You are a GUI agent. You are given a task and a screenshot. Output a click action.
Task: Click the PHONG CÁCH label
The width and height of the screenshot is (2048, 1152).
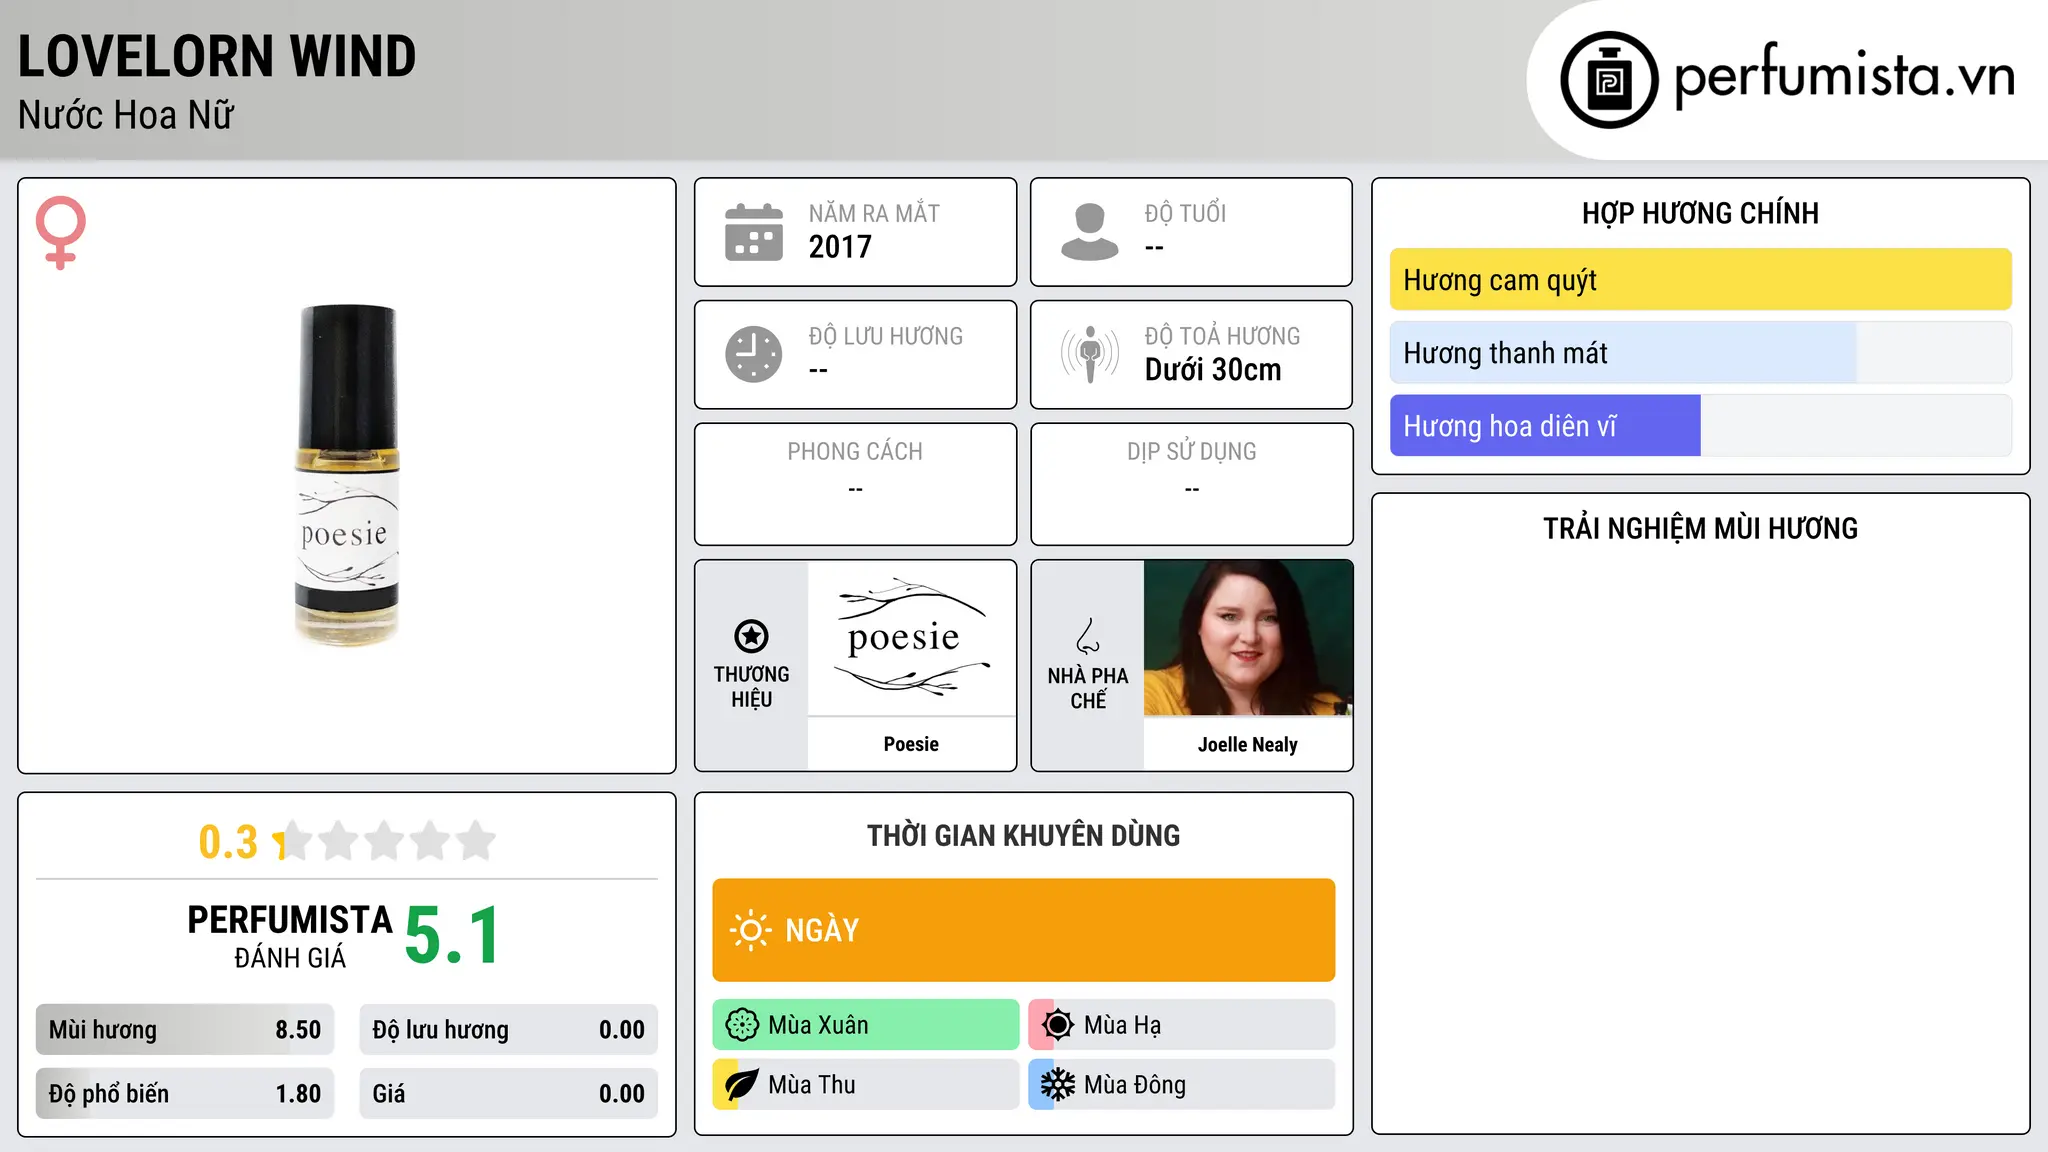pos(855,452)
